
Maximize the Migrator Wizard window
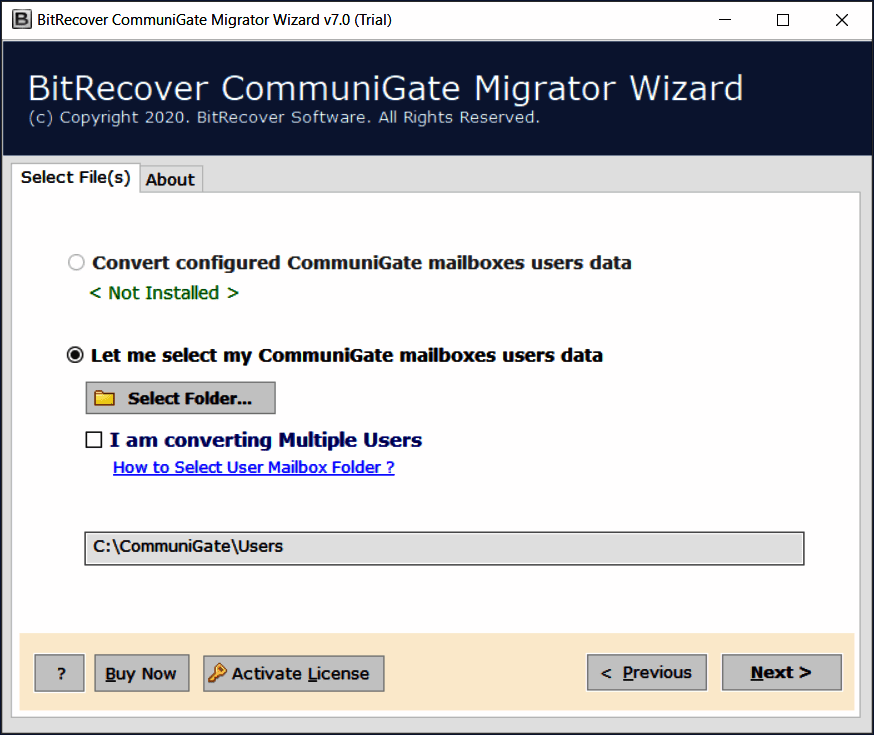pos(783,20)
